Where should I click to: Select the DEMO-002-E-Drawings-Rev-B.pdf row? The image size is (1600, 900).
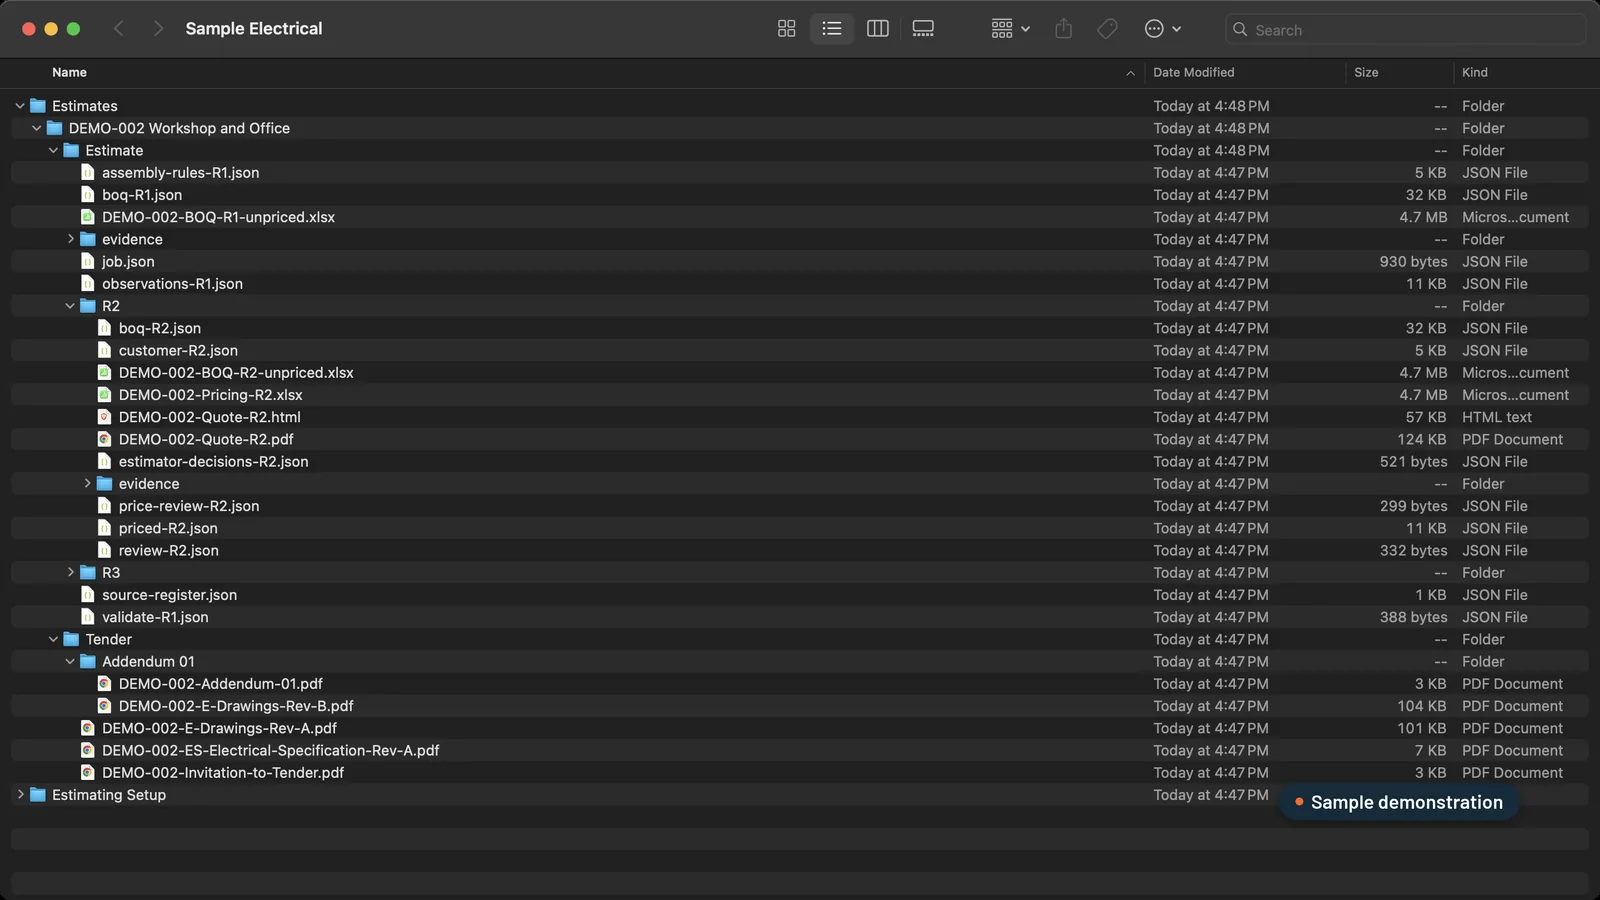coord(800,706)
